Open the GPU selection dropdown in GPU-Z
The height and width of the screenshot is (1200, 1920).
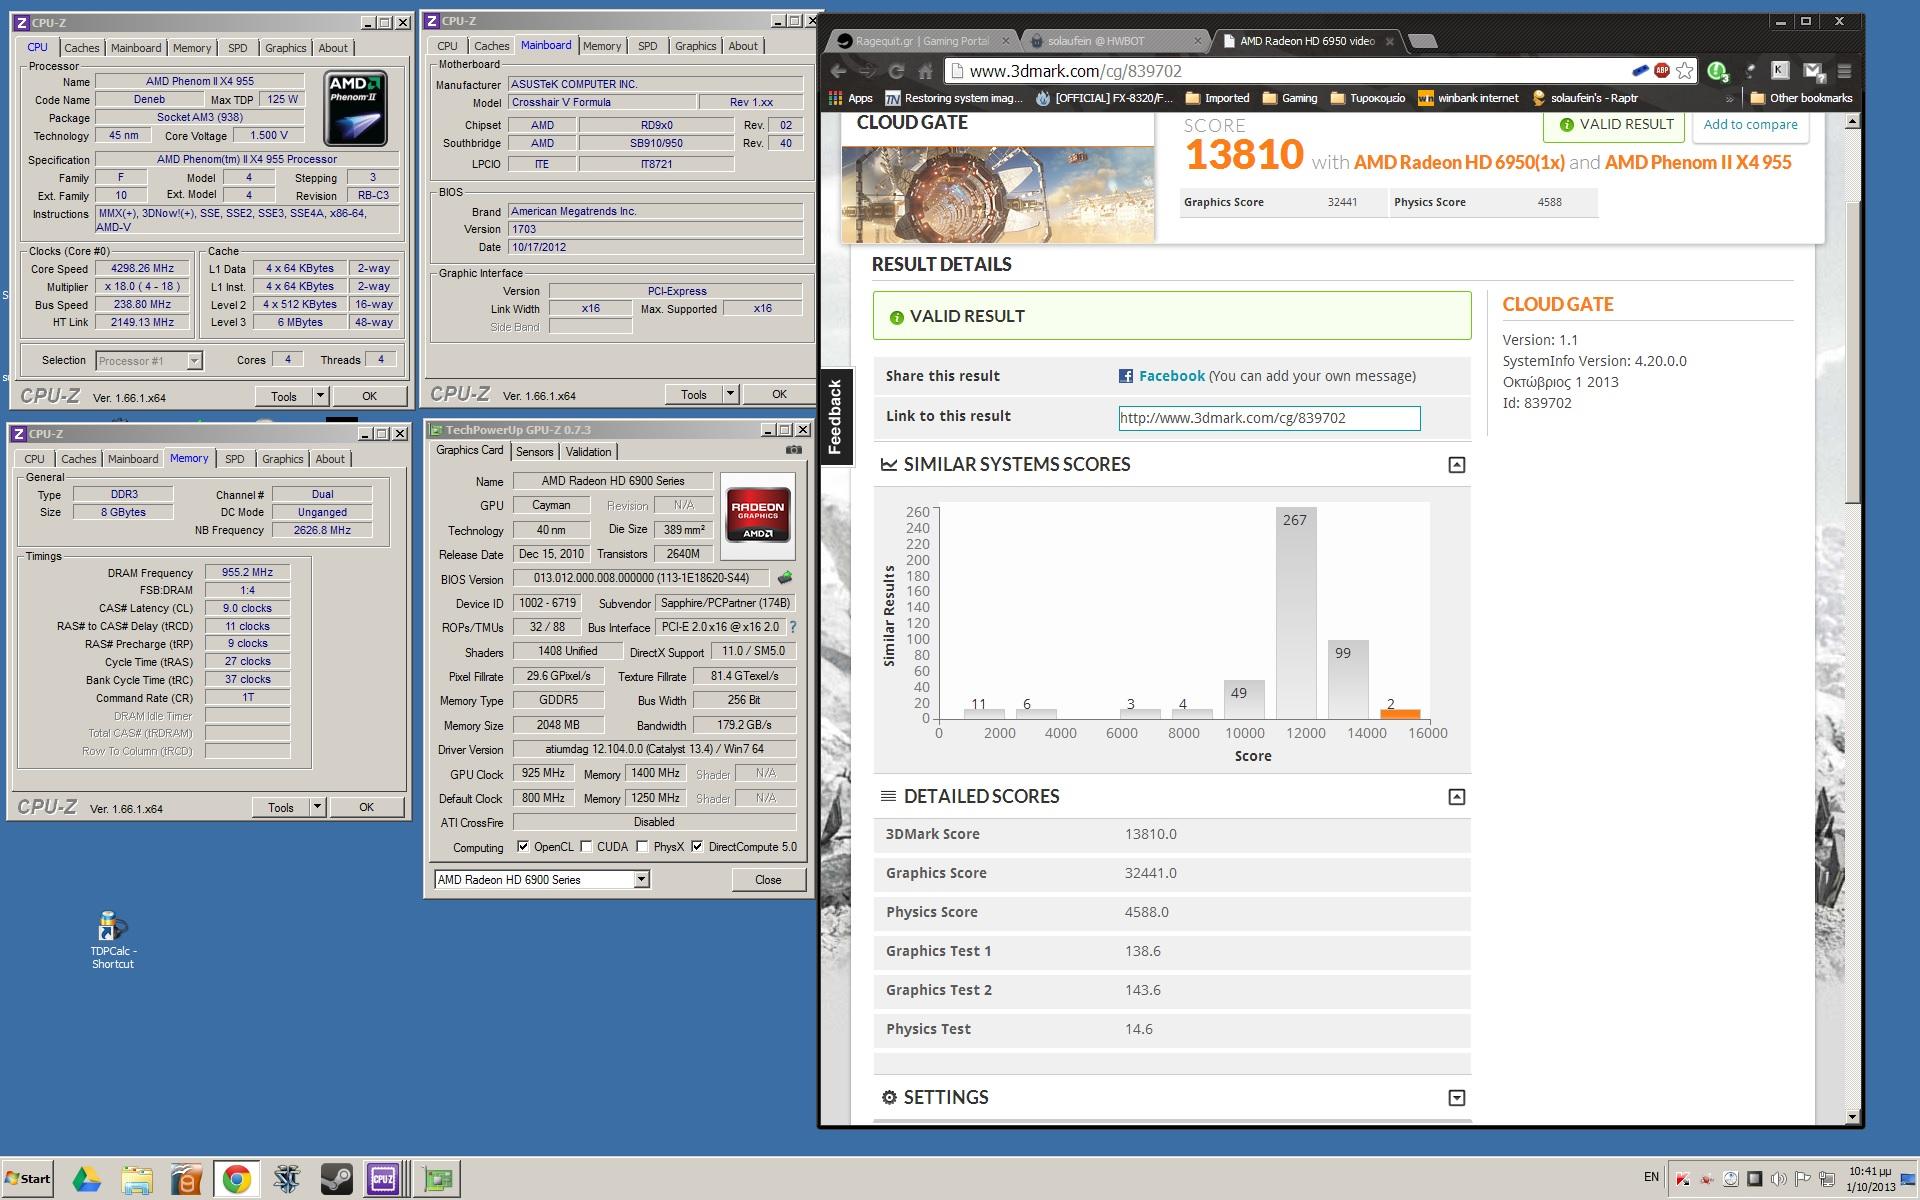[x=641, y=879]
